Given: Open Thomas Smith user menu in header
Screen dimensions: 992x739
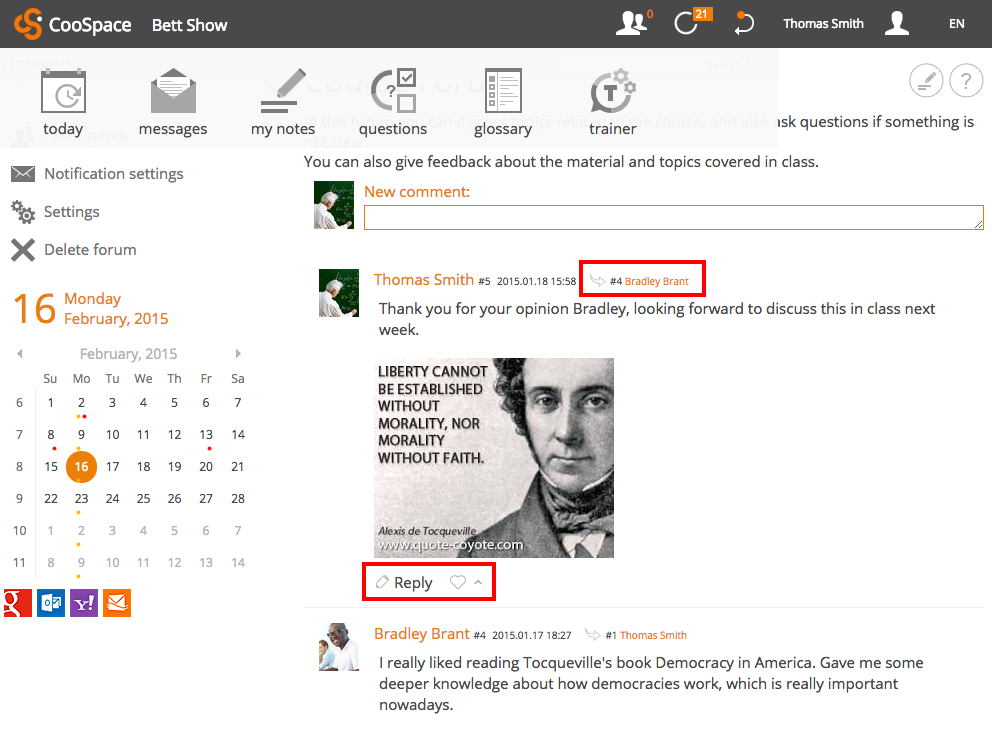Looking at the screenshot, I should (x=823, y=24).
